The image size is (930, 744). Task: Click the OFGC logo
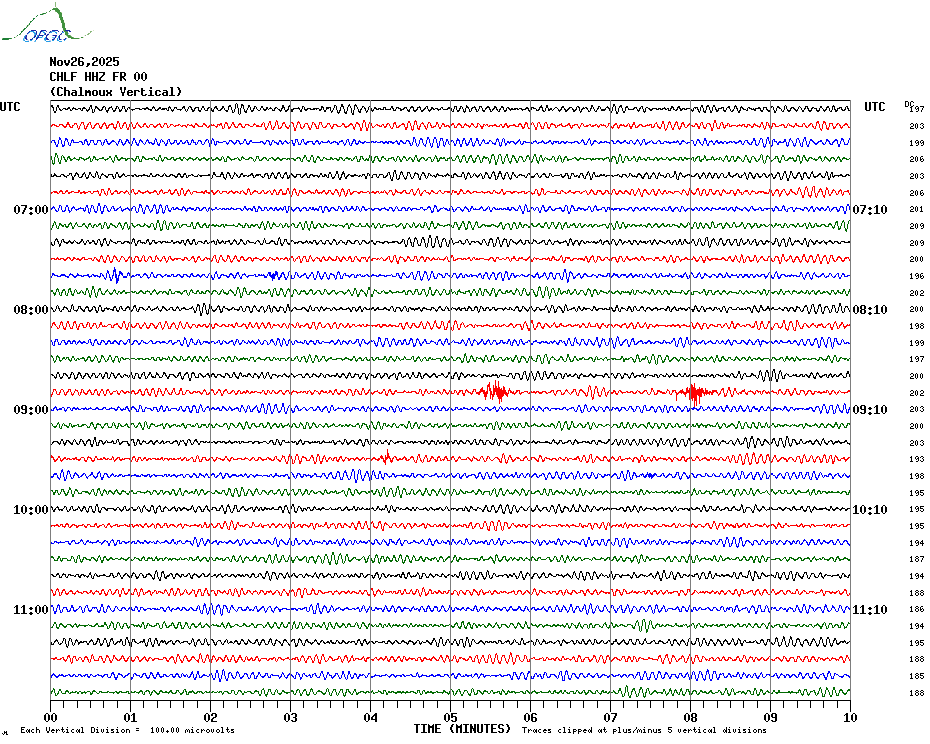(x=46, y=25)
